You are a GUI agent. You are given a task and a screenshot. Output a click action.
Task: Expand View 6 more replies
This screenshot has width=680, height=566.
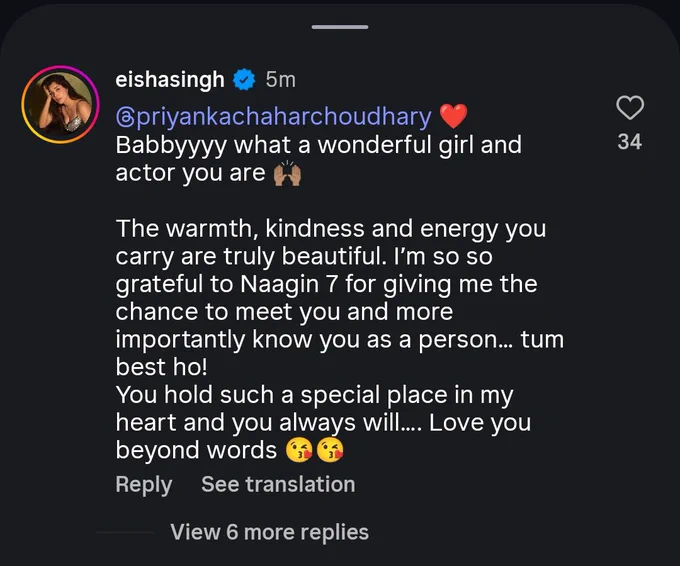(269, 532)
